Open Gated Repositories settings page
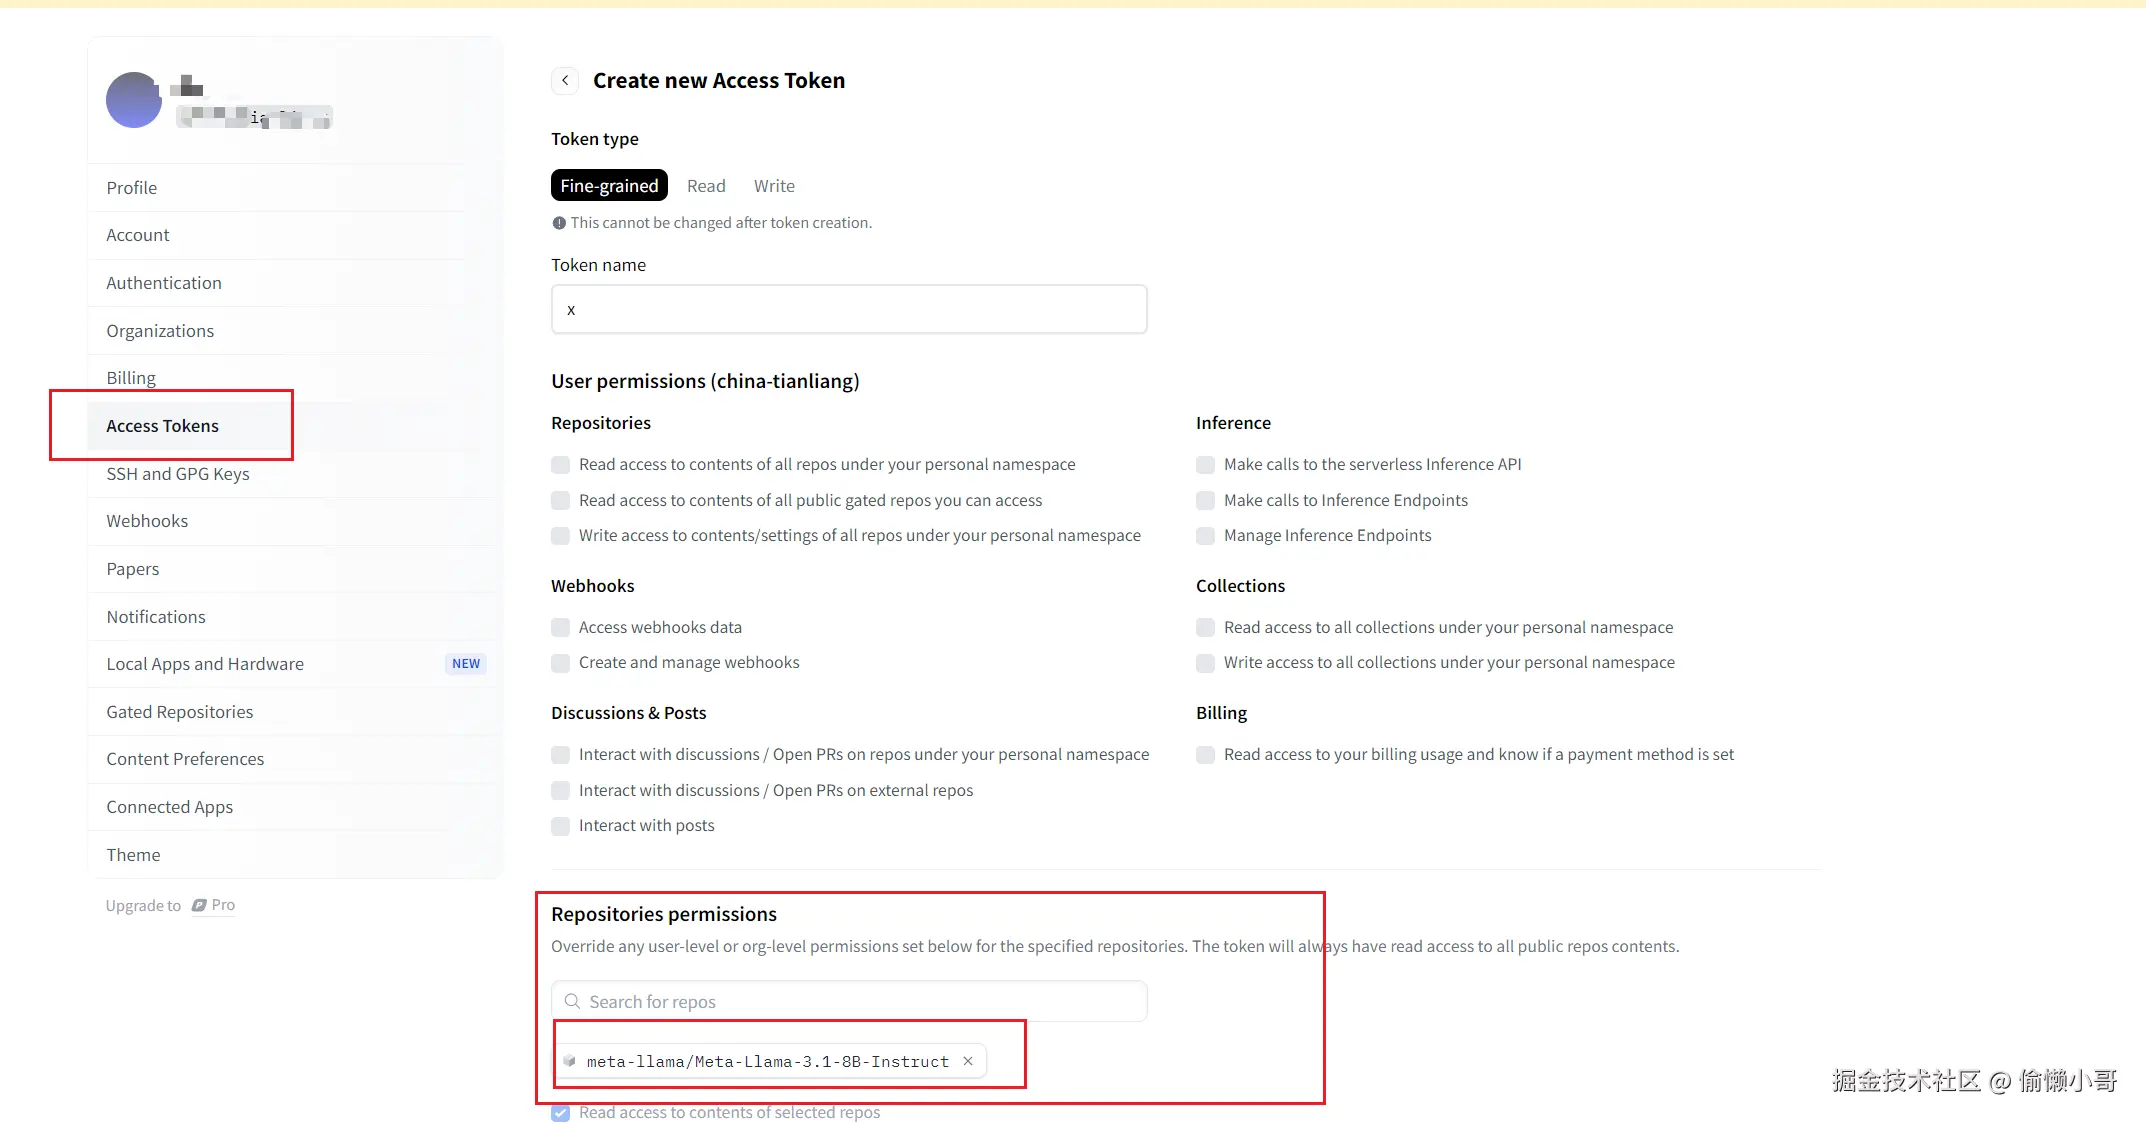 (180, 712)
